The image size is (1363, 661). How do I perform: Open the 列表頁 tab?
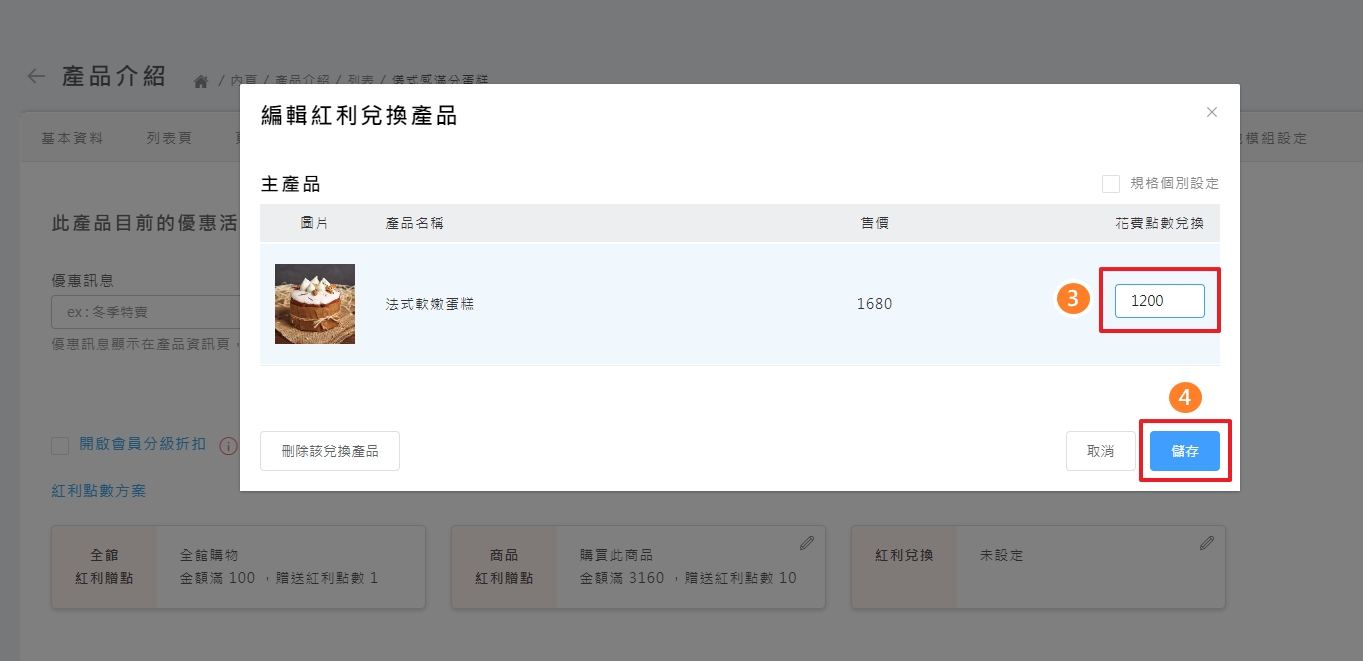(169, 139)
